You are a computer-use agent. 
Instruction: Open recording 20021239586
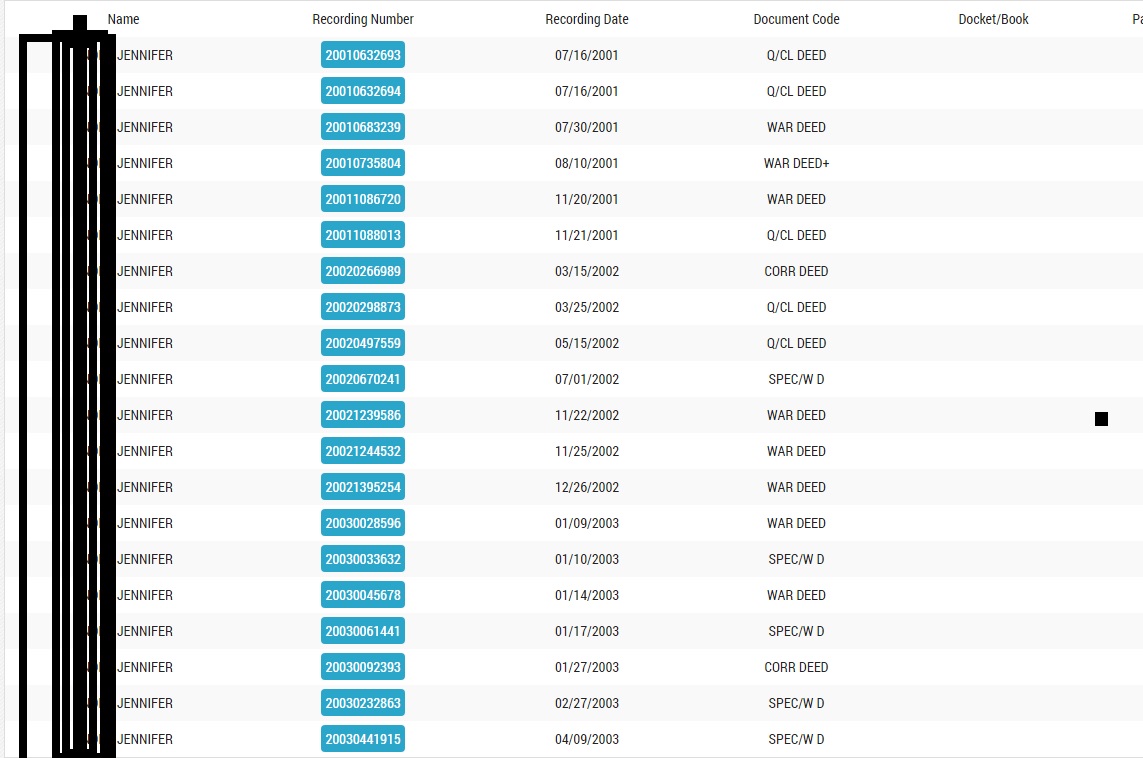point(362,416)
